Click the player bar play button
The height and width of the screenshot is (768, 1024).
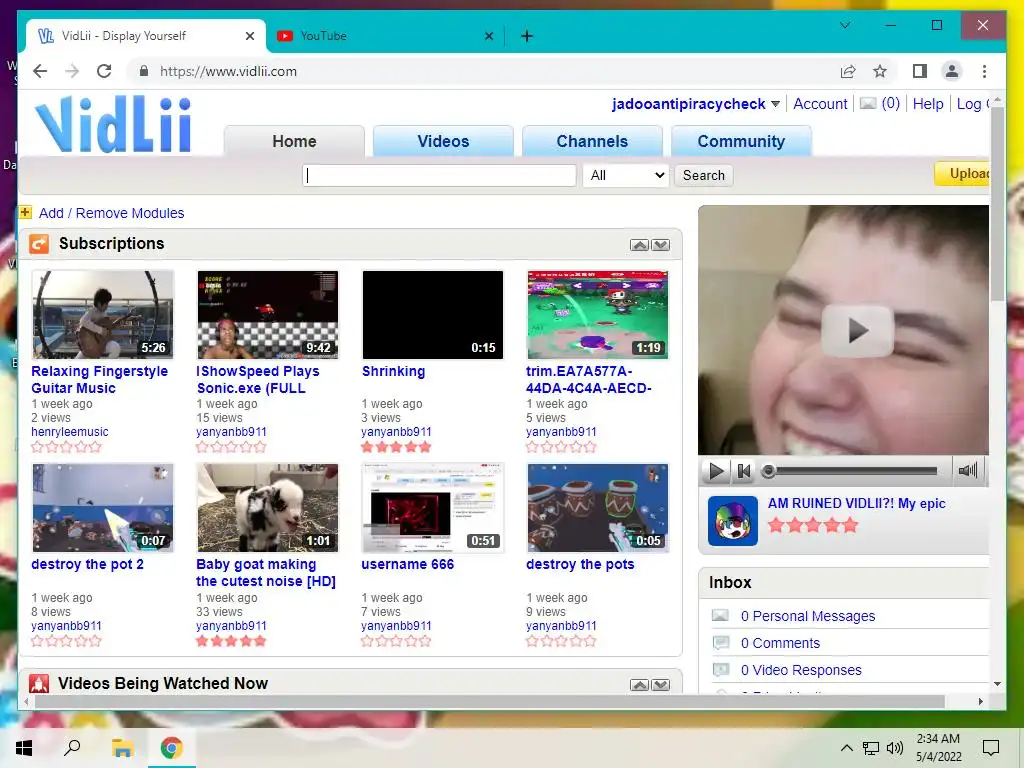click(716, 471)
